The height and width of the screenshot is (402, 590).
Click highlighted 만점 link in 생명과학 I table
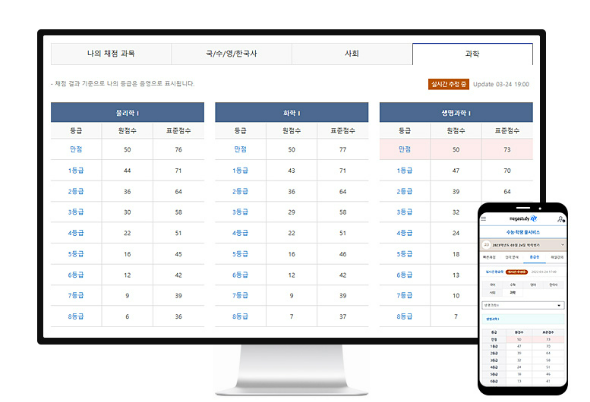click(x=404, y=149)
